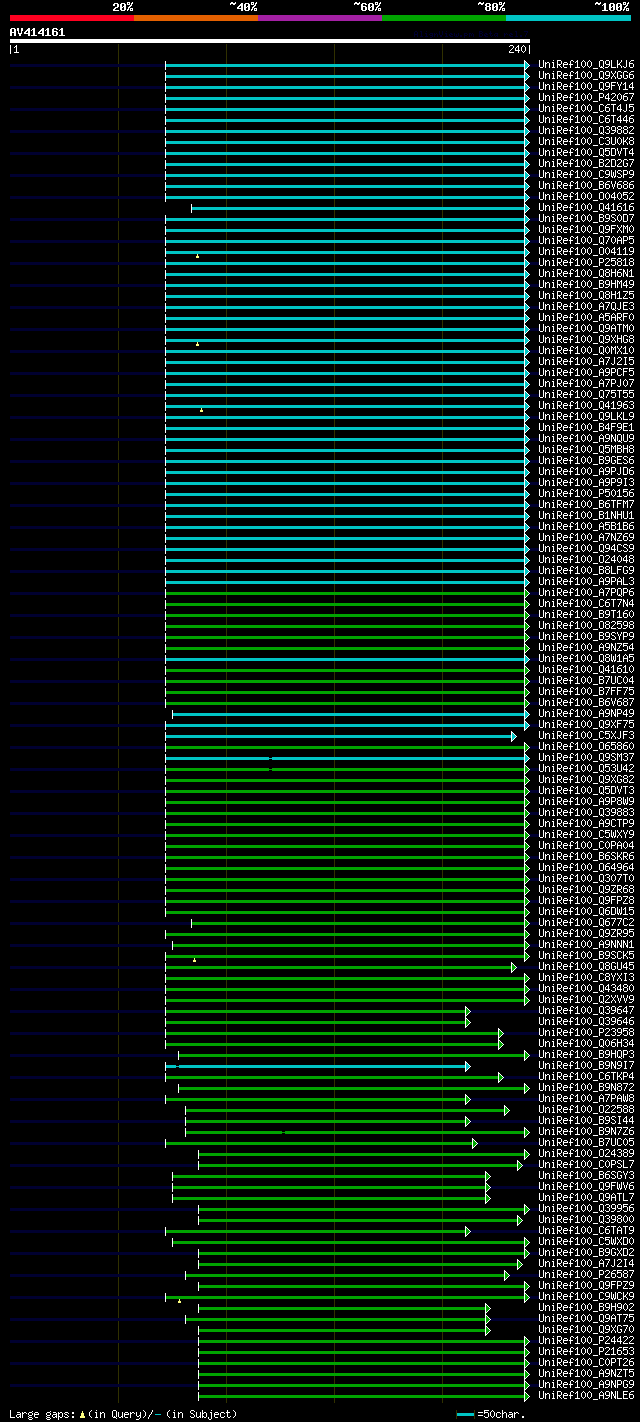The image size is (640, 1422).
Task: Select the AV414161 query label
Action: tap(37, 32)
